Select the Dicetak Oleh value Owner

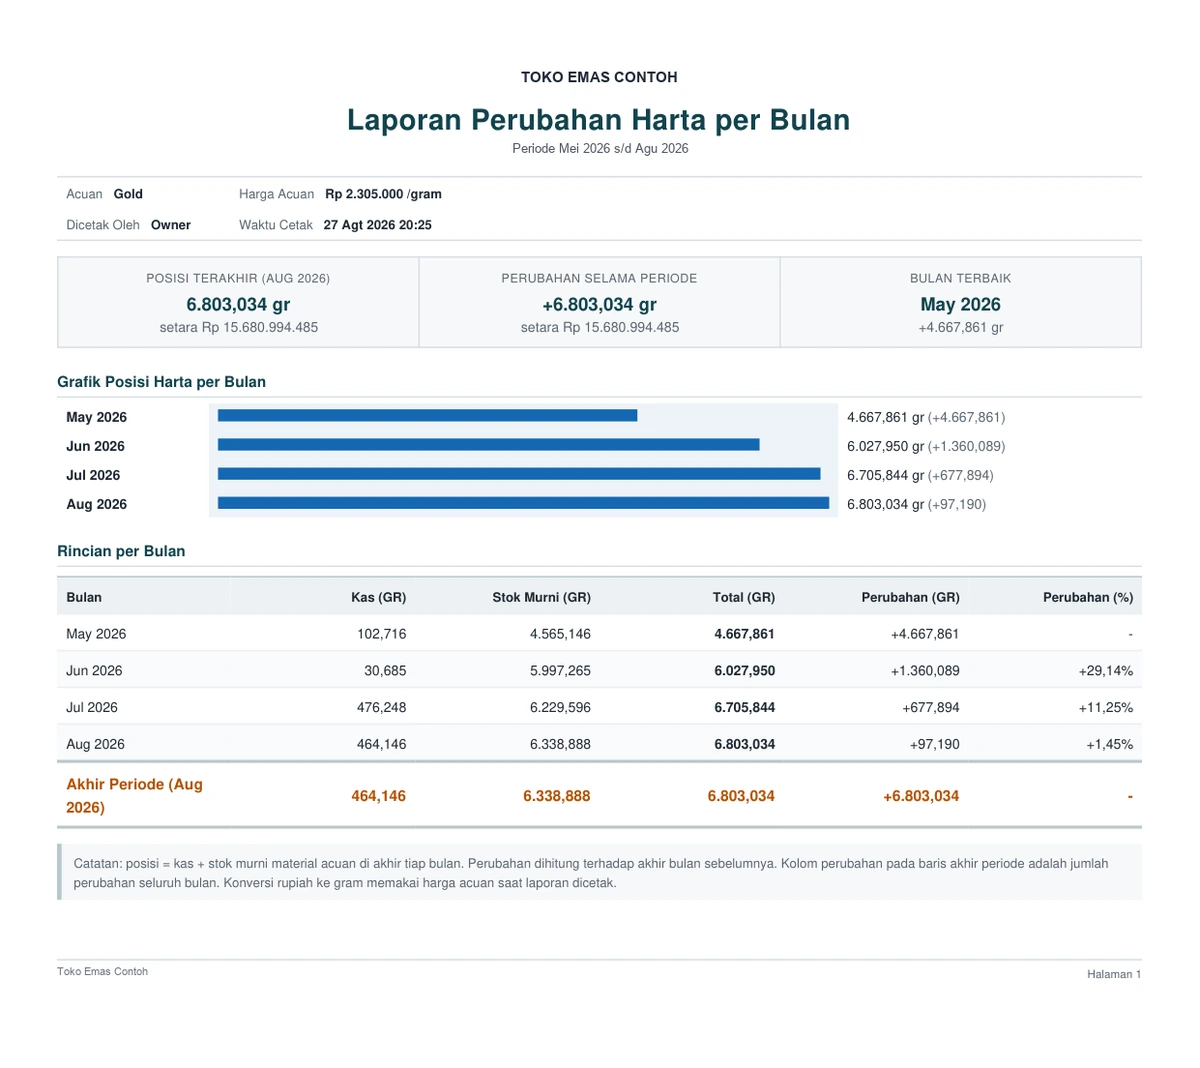tap(171, 225)
